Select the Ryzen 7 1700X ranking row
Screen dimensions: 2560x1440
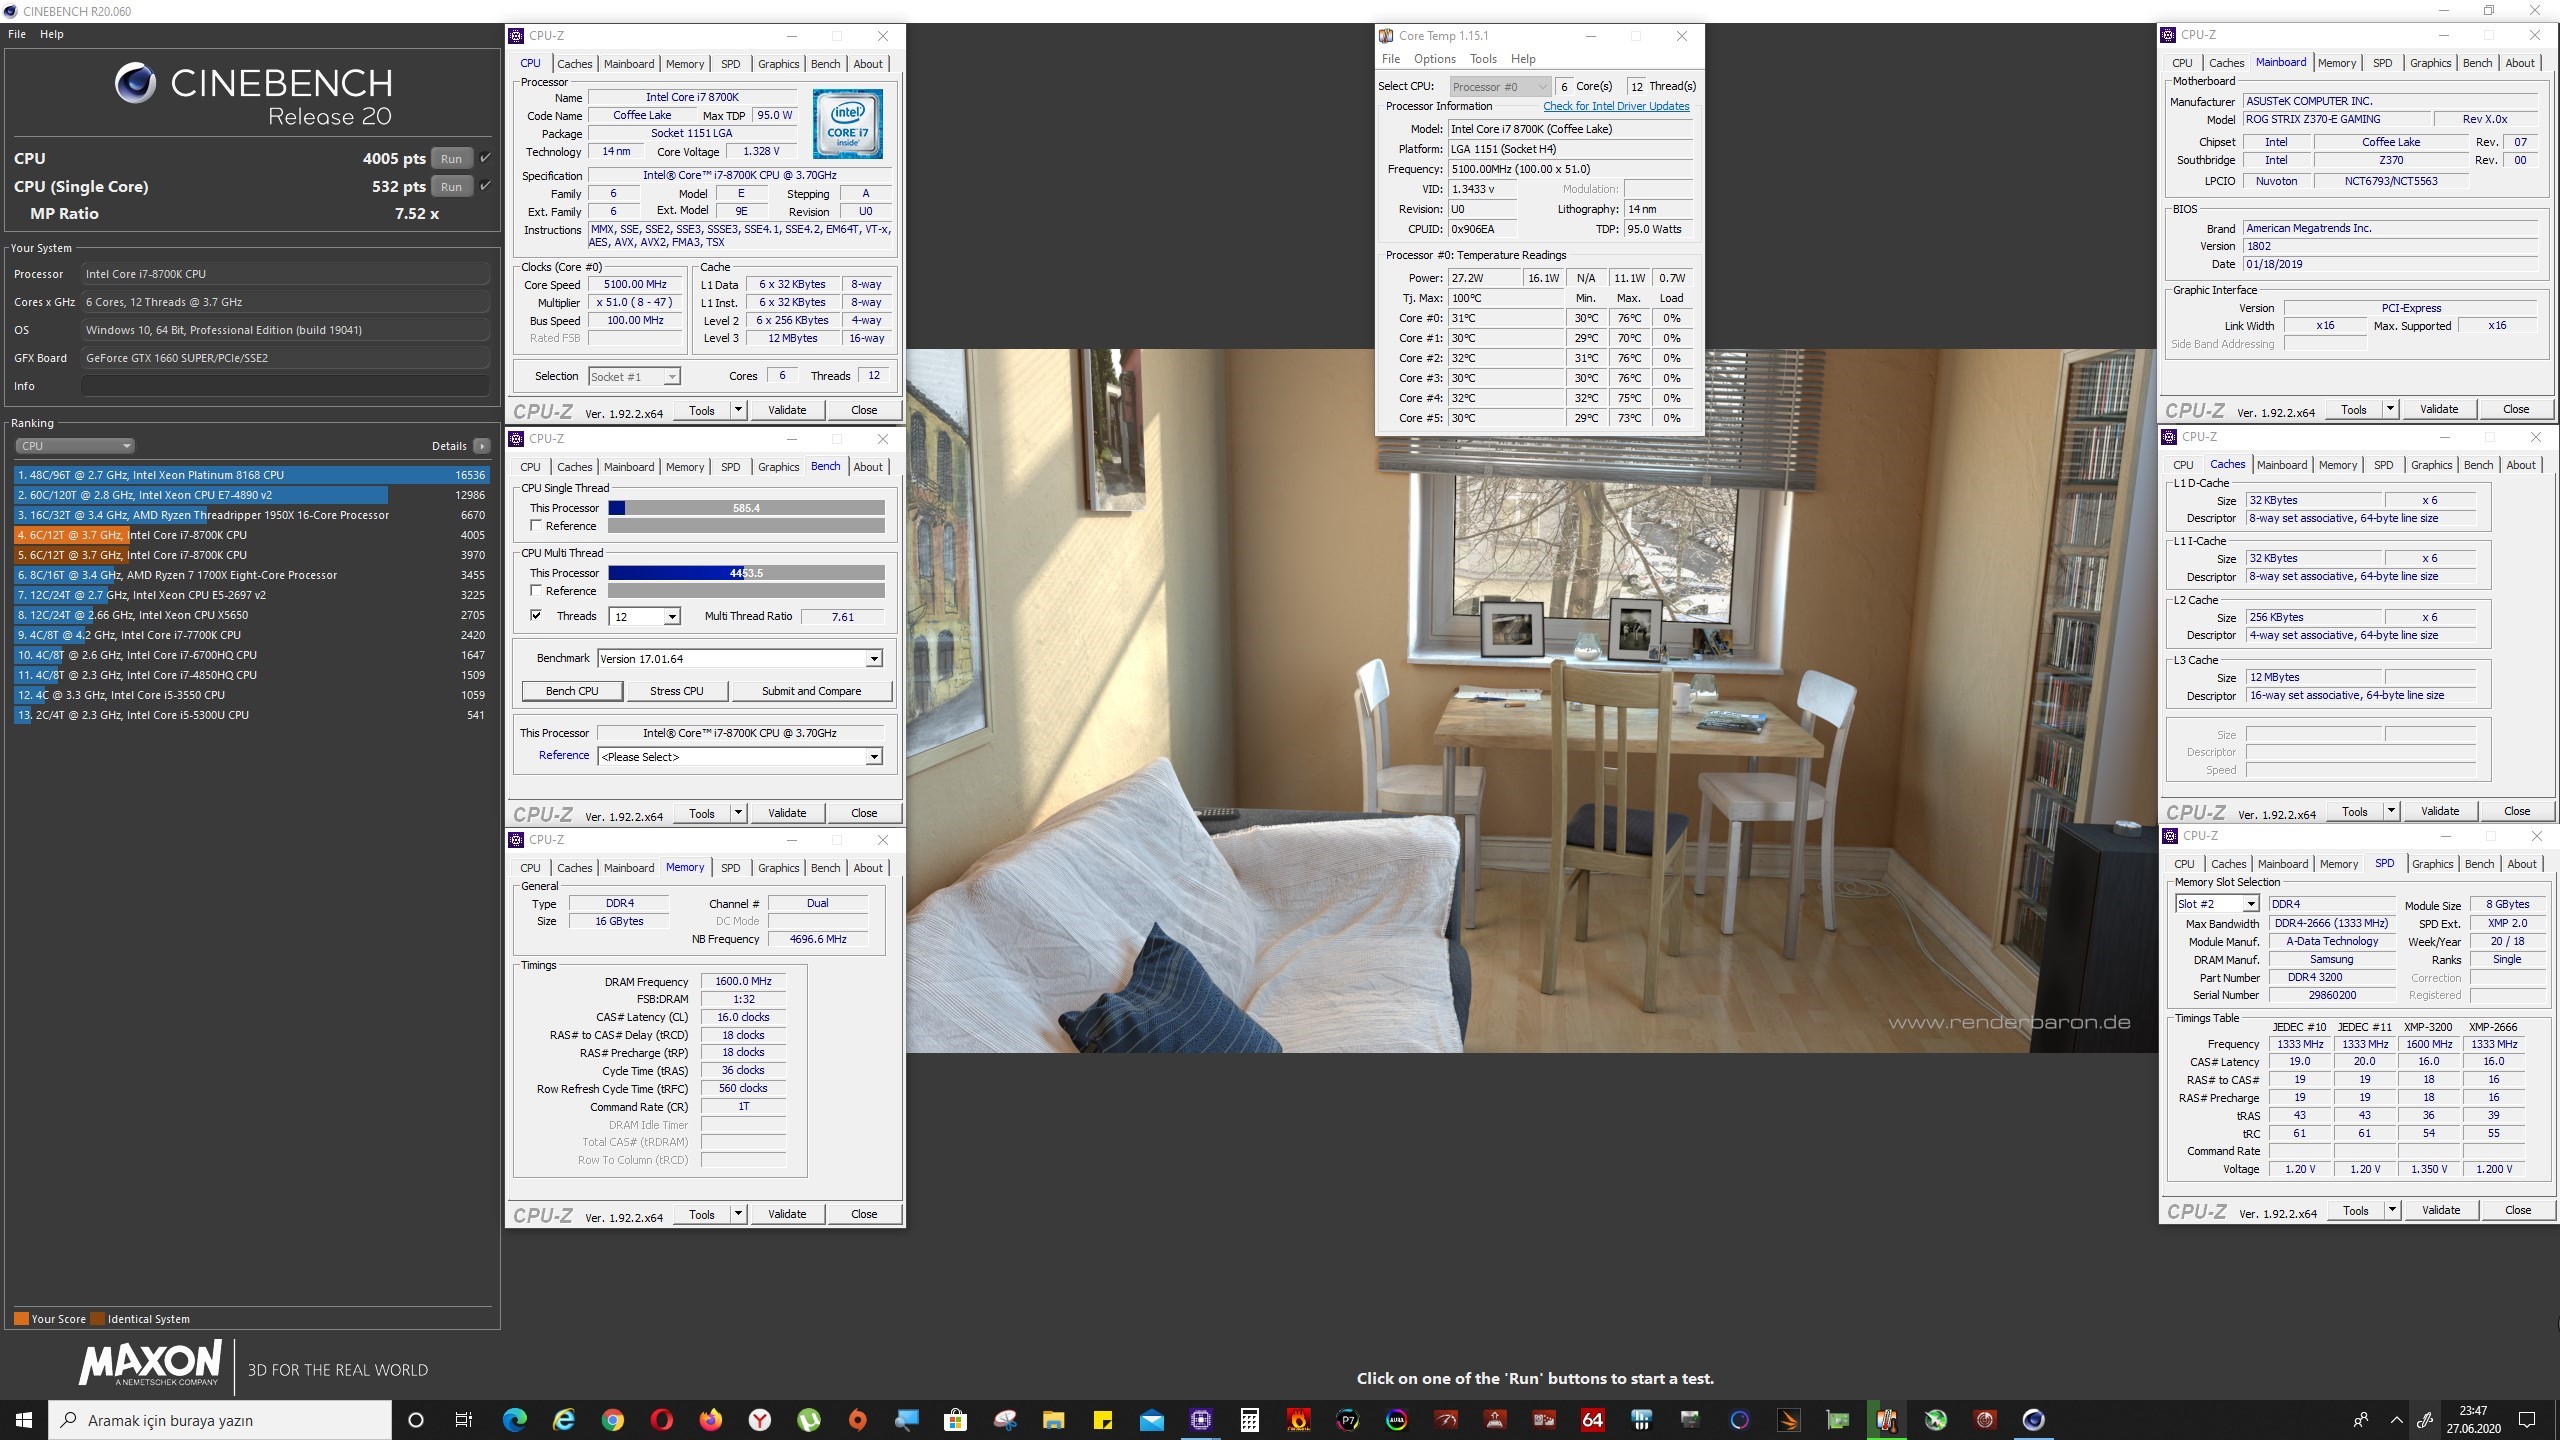pos(251,575)
